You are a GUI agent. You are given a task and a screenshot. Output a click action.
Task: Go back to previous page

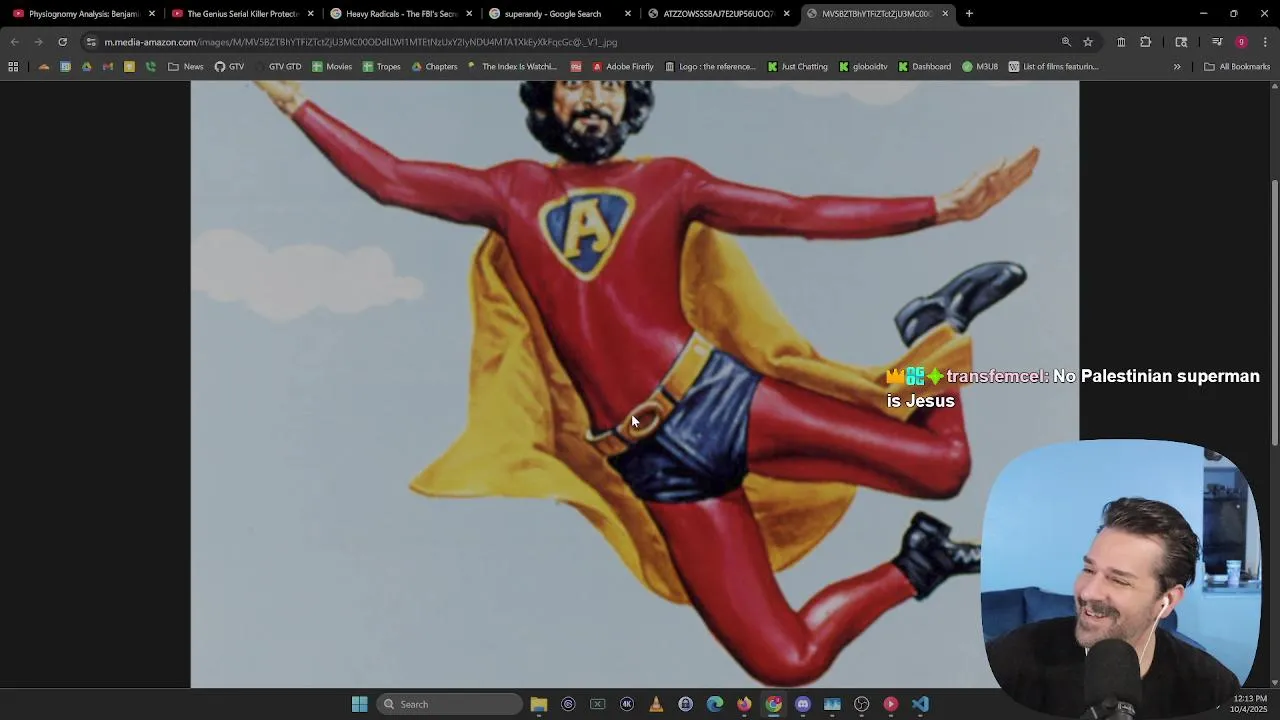click(14, 42)
